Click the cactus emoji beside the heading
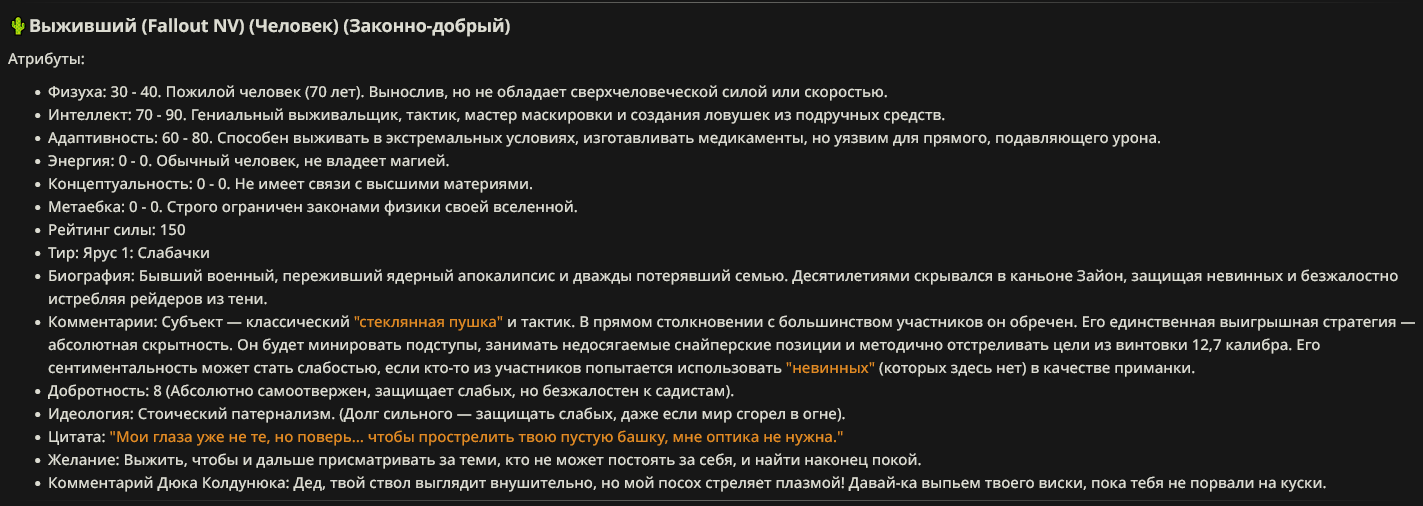 pyautogui.click(x=17, y=26)
